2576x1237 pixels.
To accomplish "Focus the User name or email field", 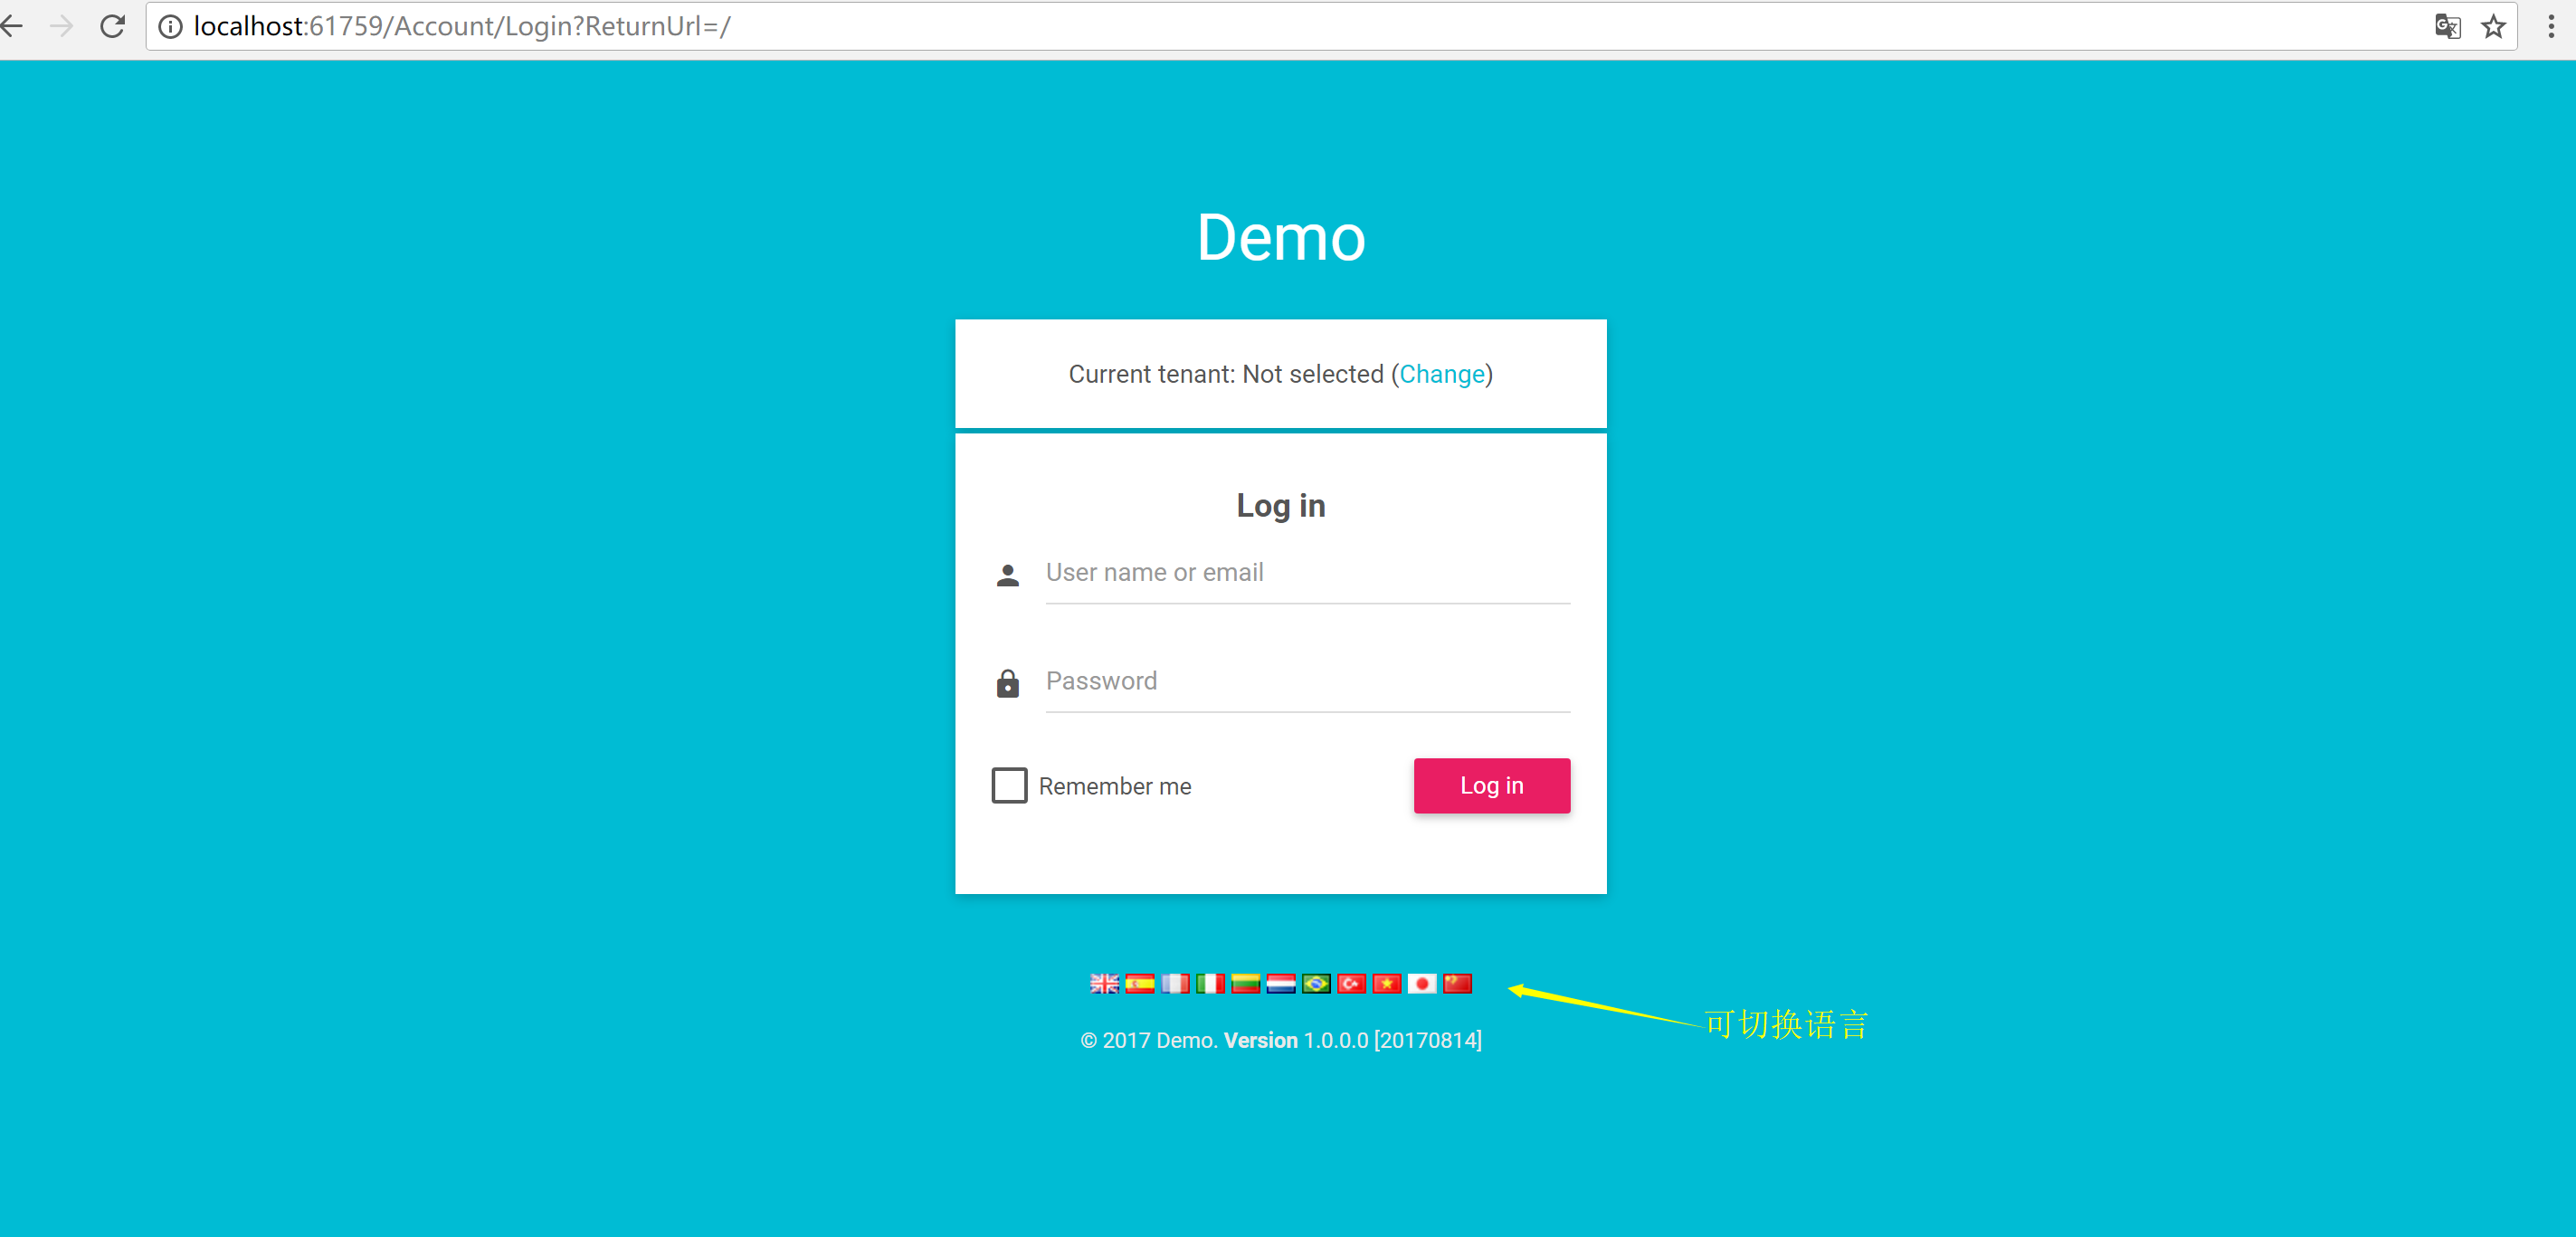I will point(1308,573).
